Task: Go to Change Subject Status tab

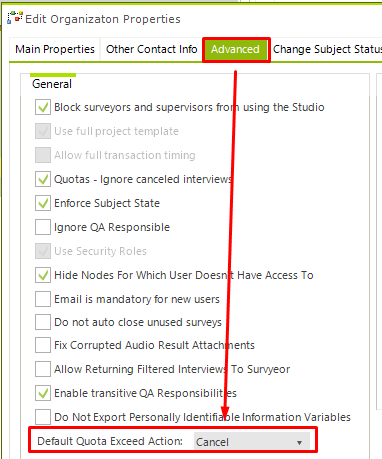Action: tap(327, 49)
